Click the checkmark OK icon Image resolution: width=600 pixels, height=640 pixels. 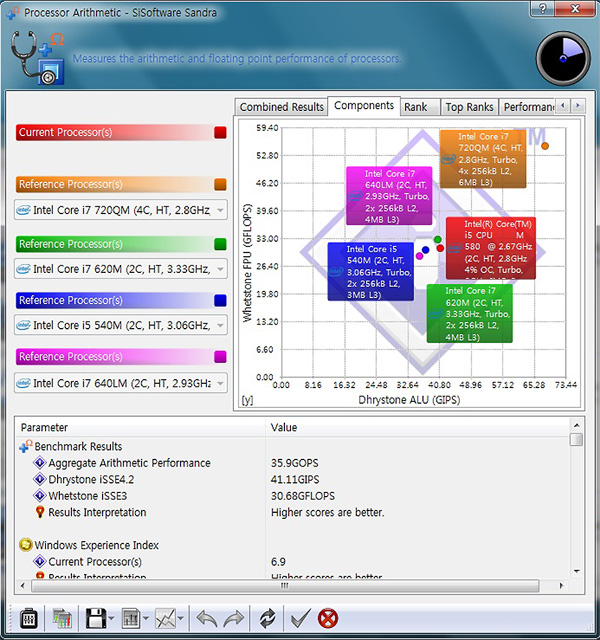click(301, 618)
